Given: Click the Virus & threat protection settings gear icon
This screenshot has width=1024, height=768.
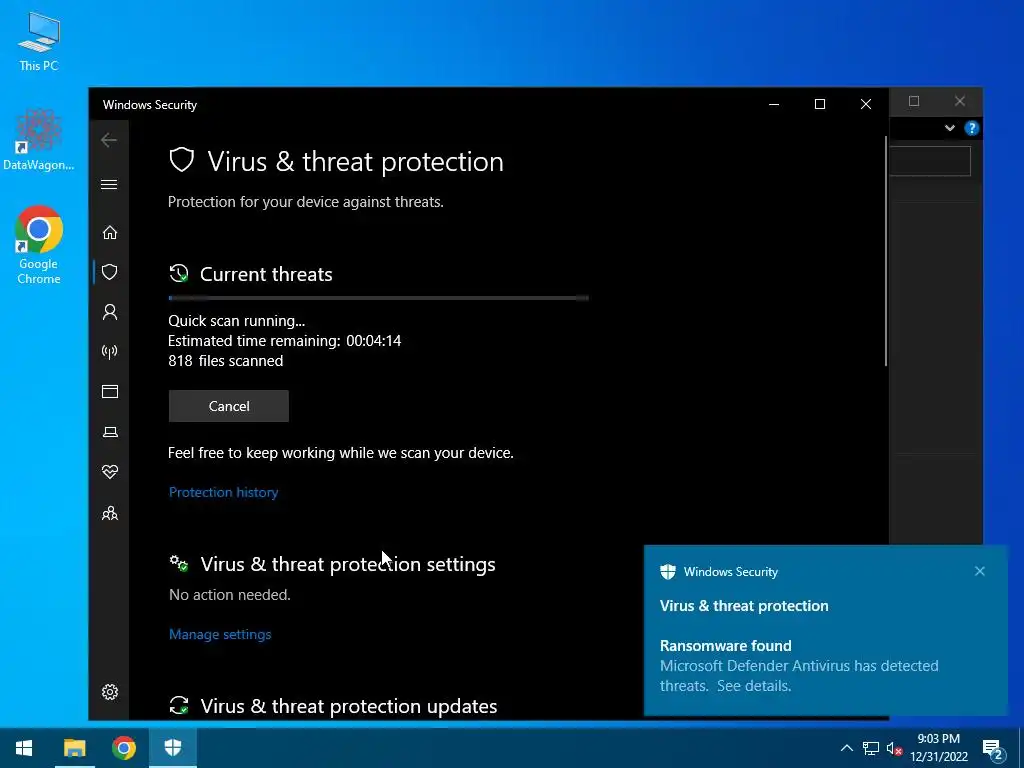Looking at the screenshot, I should pos(179,564).
